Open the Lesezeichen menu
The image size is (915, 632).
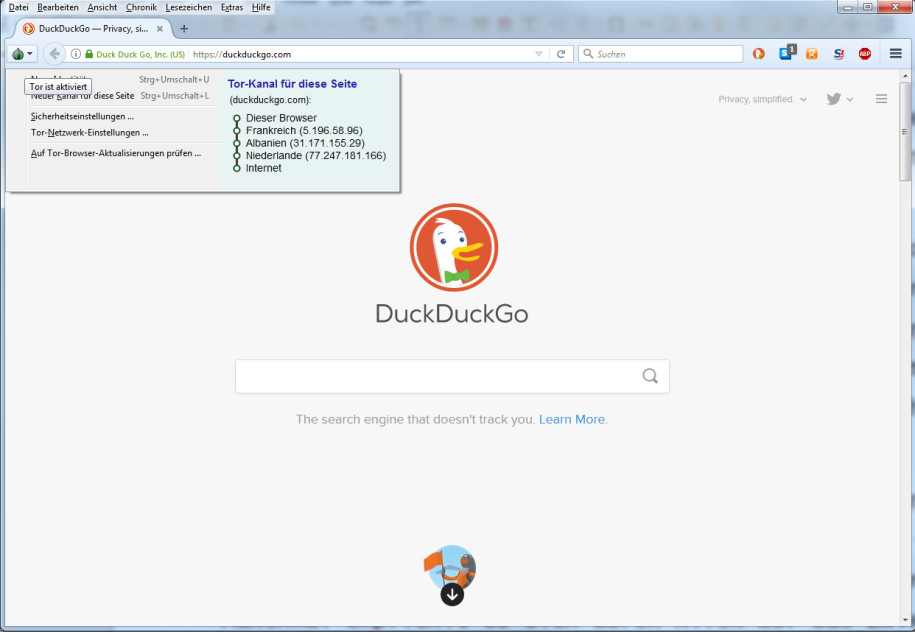pos(188,8)
